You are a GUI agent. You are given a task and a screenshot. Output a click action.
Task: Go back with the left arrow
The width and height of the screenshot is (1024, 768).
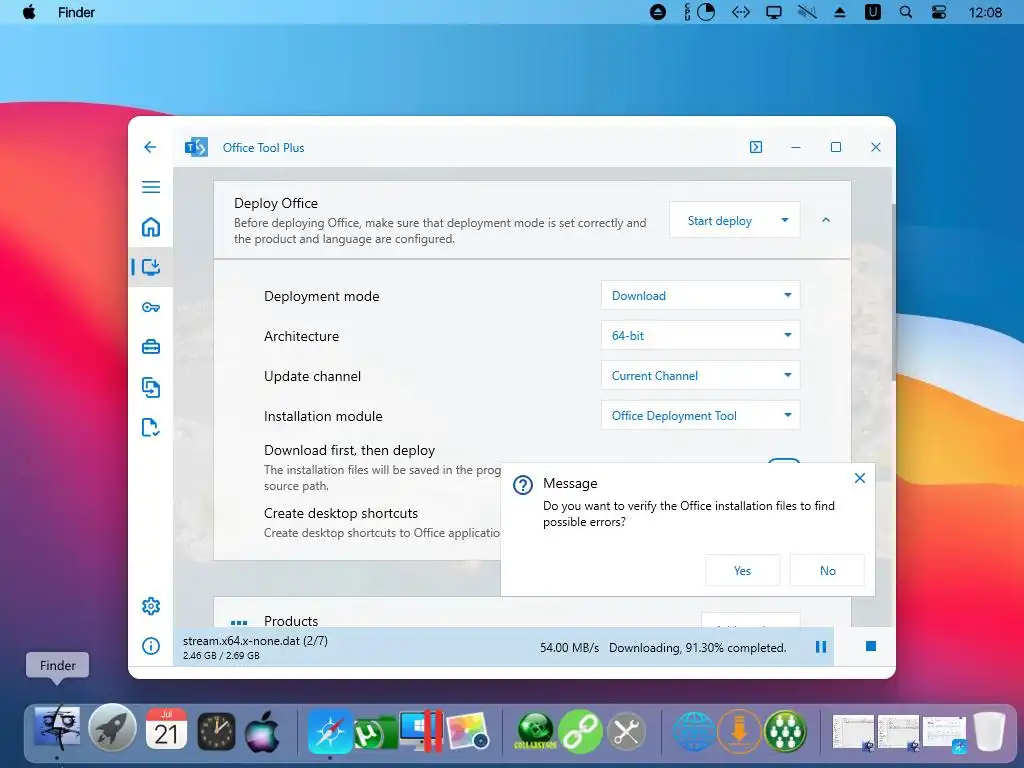[x=150, y=147]
